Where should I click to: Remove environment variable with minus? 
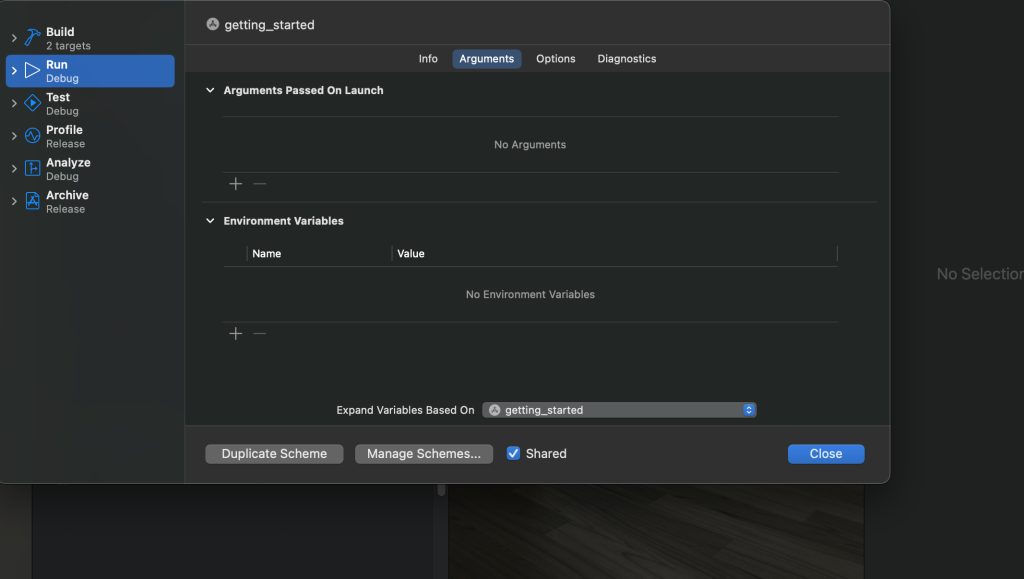(259, 334)
